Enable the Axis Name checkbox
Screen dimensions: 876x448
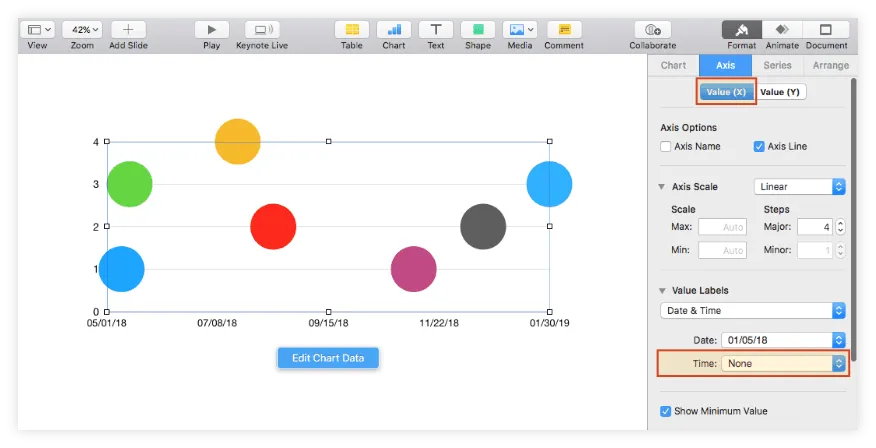coord(666,147)
